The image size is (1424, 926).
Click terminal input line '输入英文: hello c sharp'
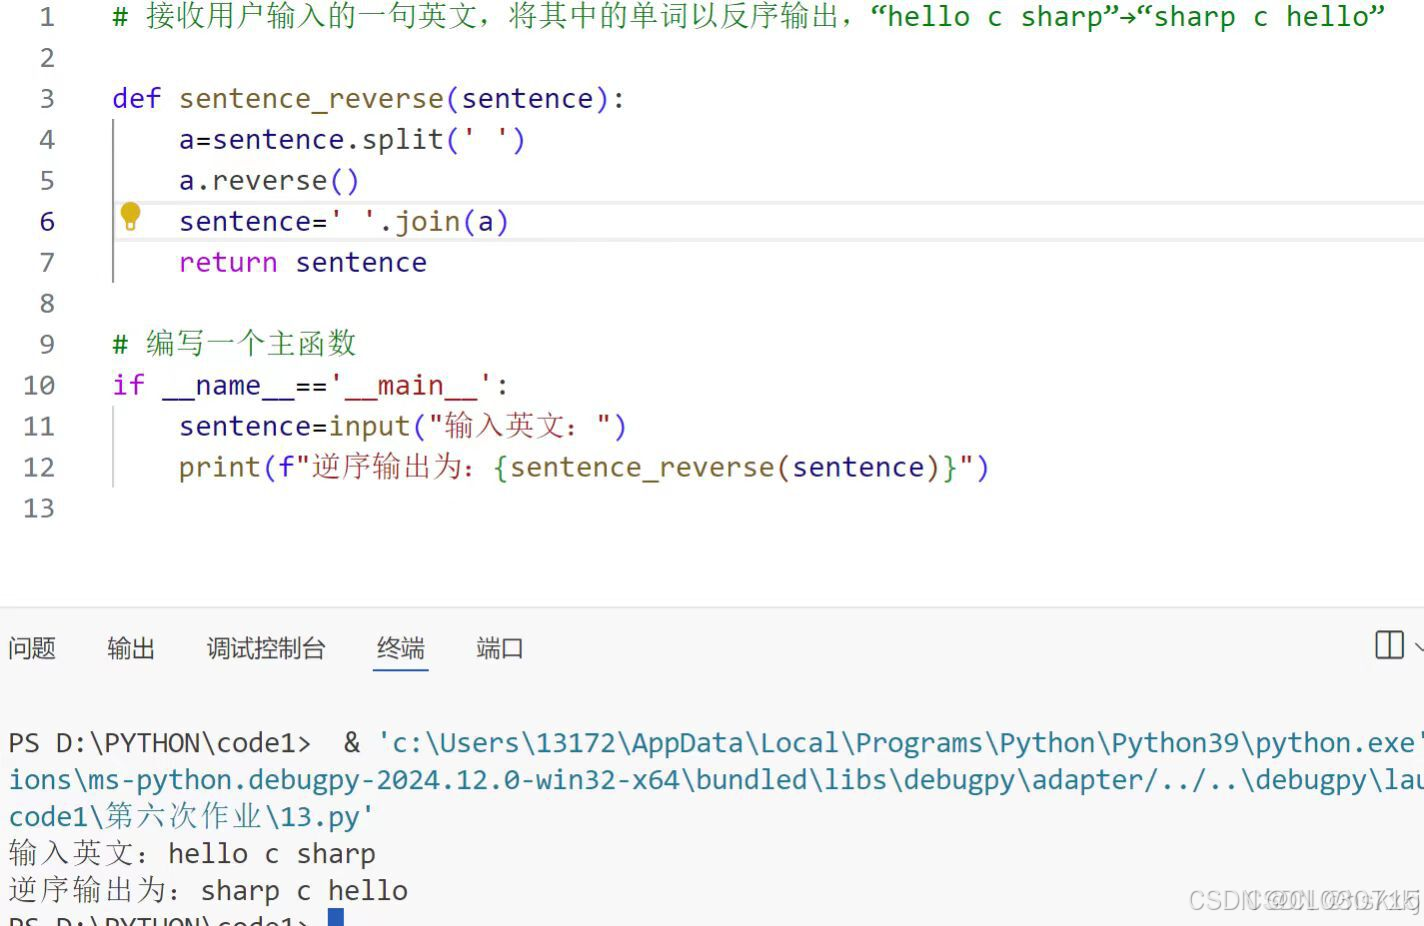coord(192,854)
